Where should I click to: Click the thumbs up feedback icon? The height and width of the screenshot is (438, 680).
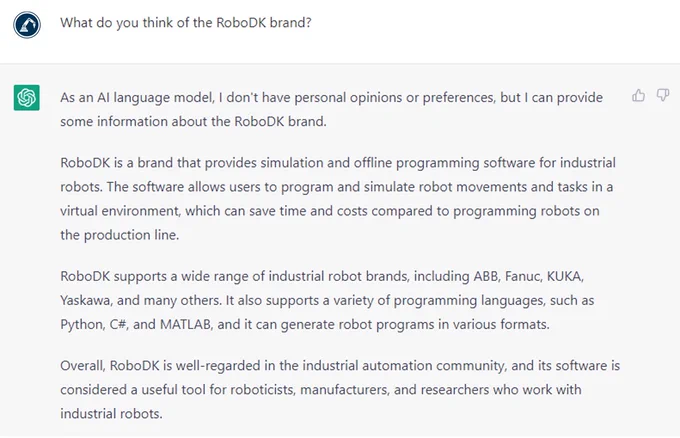tap(638, 95)
